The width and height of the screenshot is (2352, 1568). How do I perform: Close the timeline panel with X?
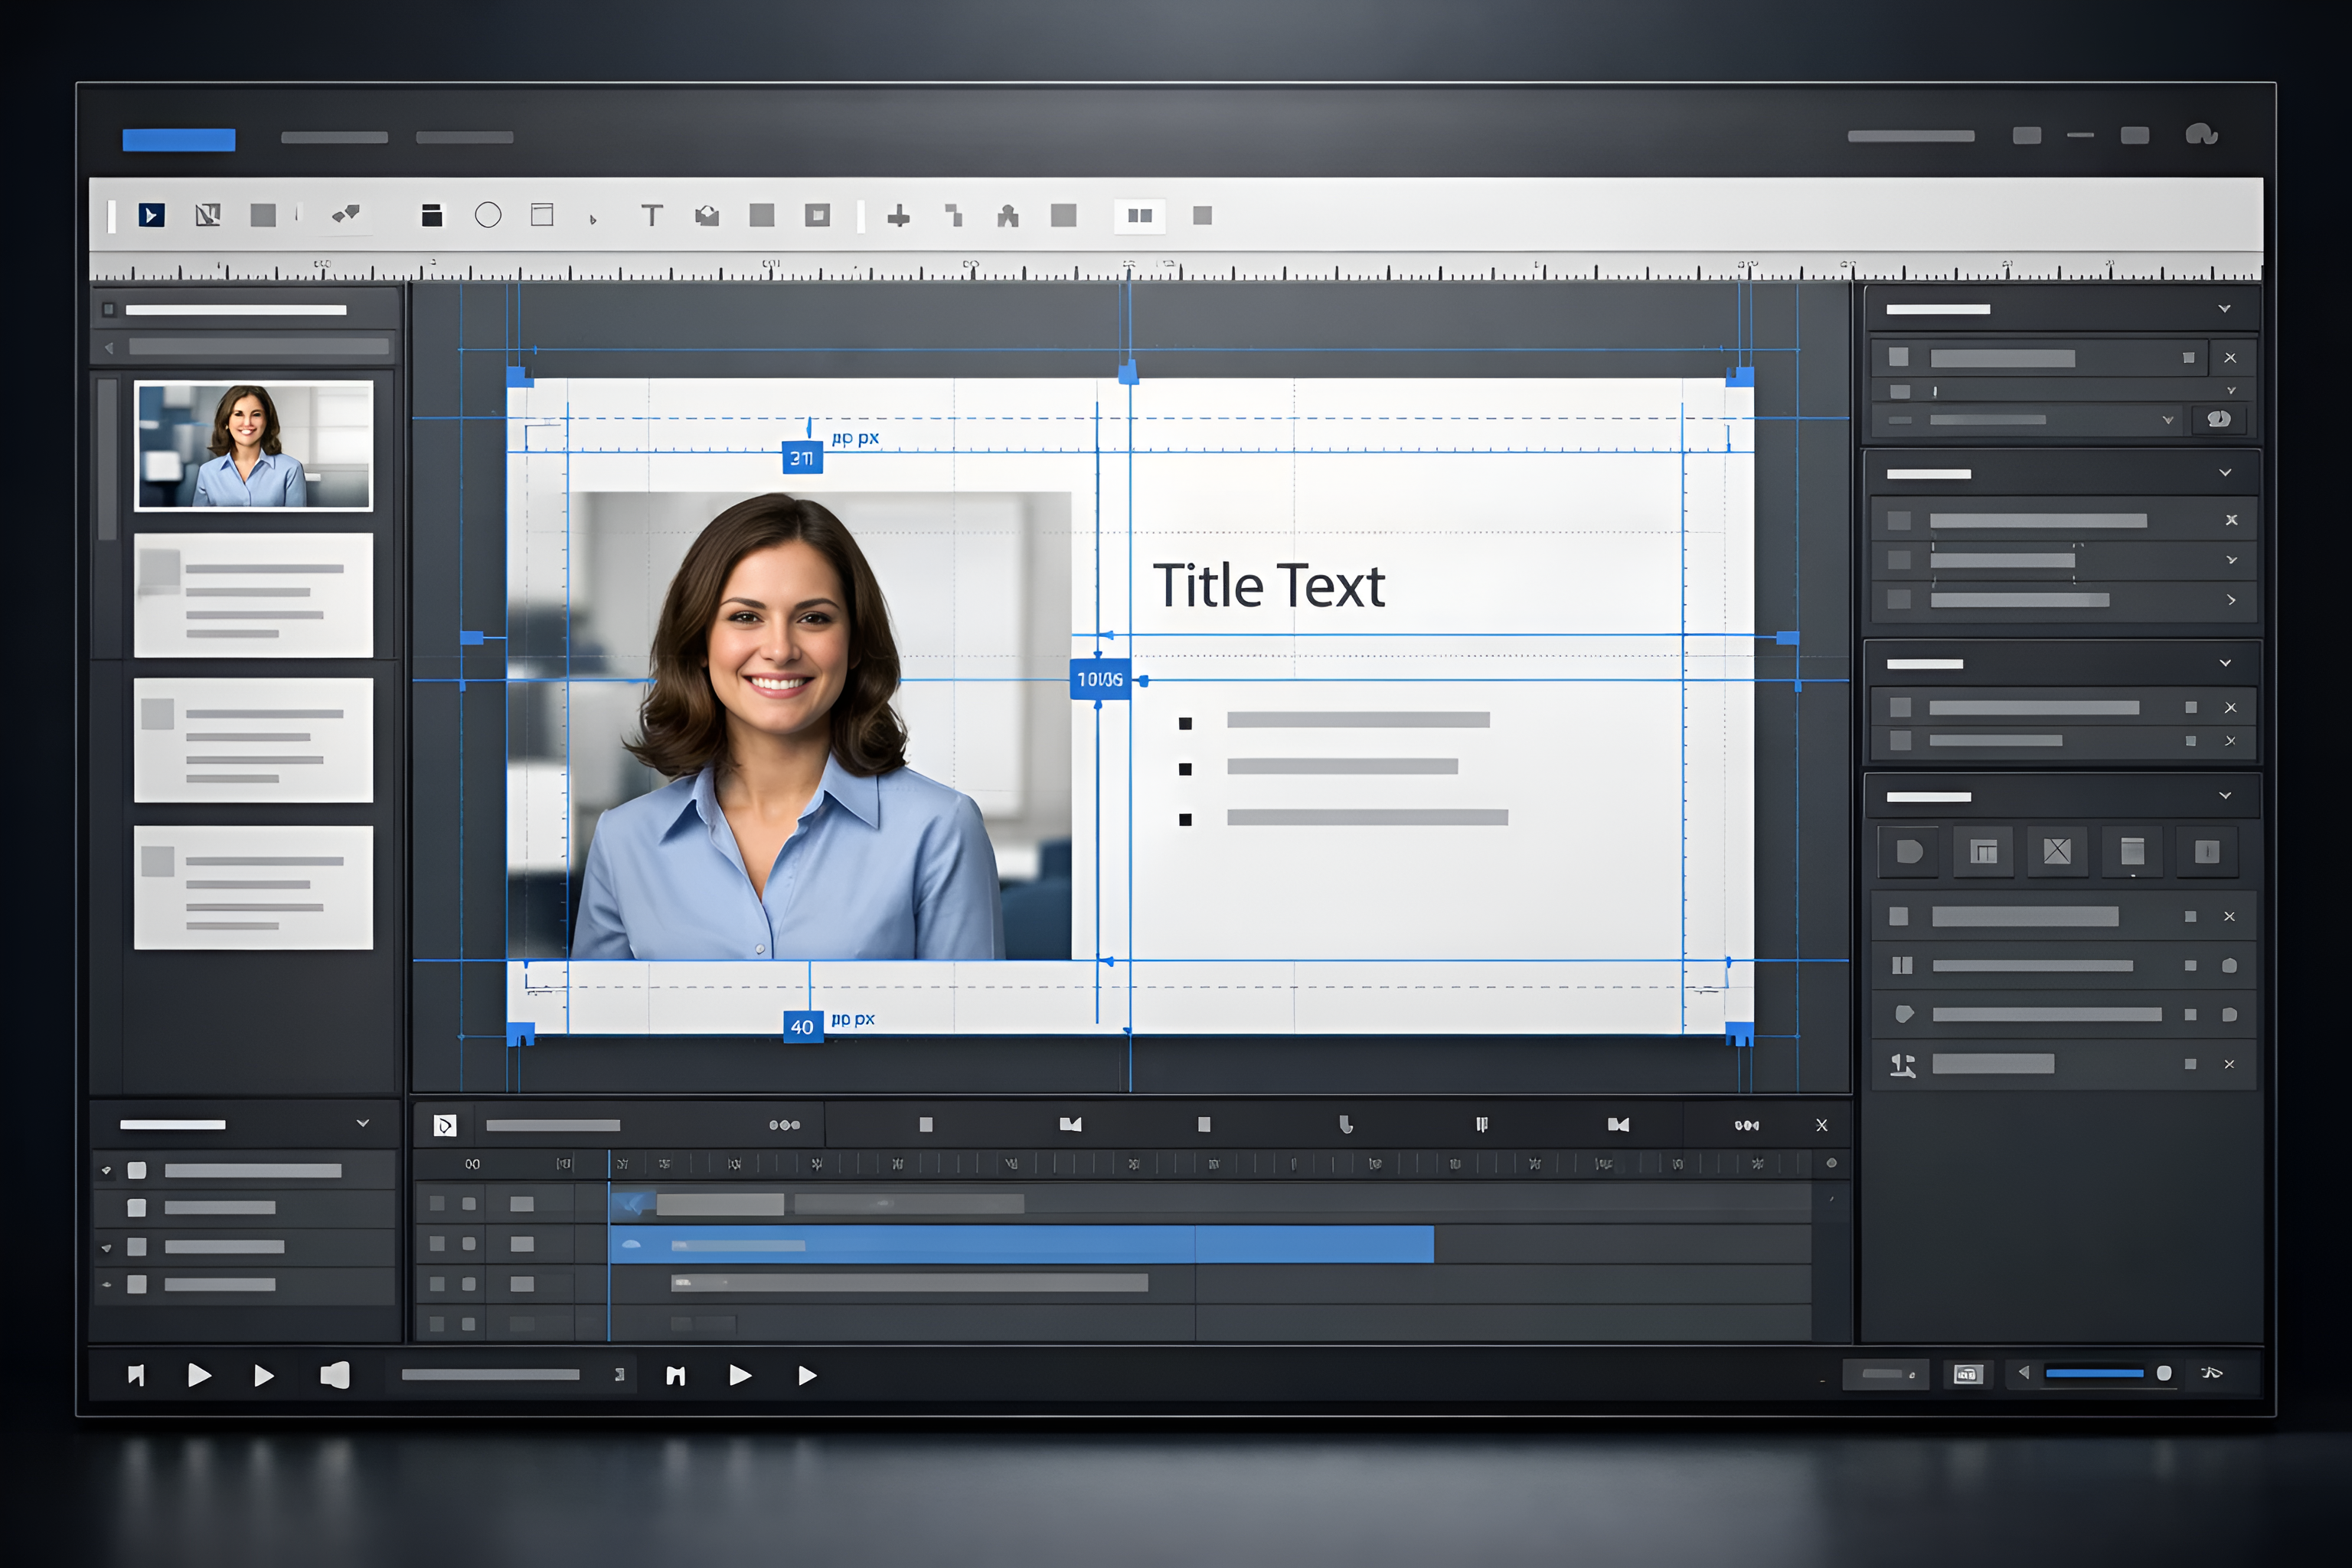1821,1126
